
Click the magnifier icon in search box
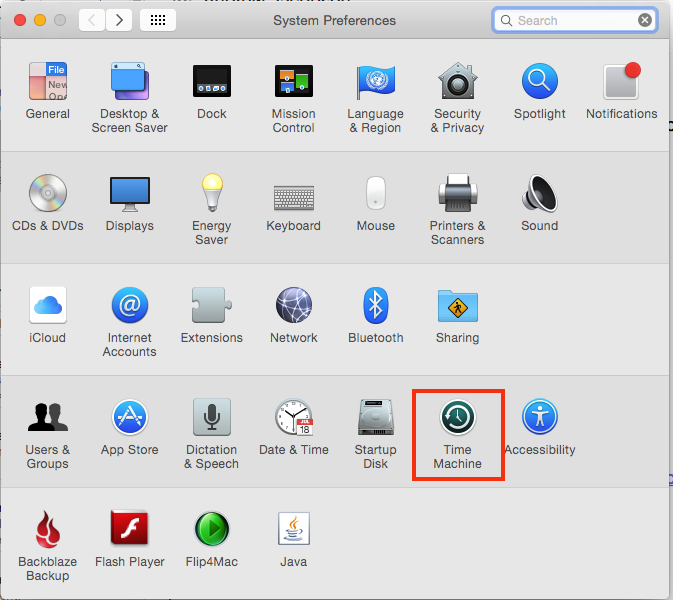click(506, 21)
